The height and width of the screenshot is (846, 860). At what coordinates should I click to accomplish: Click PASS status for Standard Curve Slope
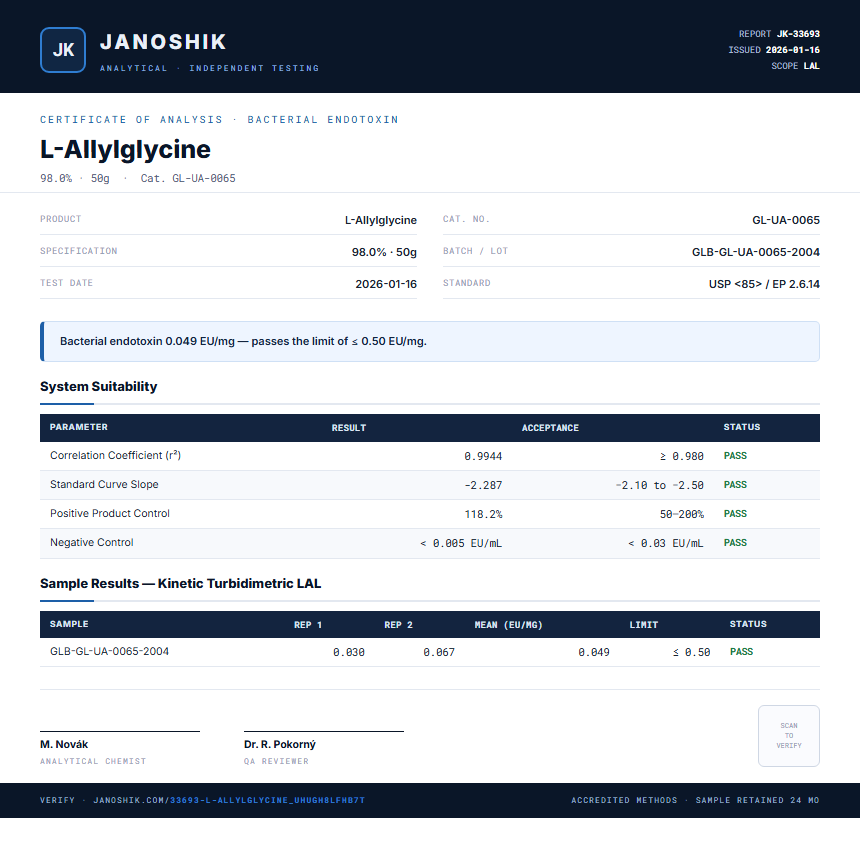coord(735,485)
